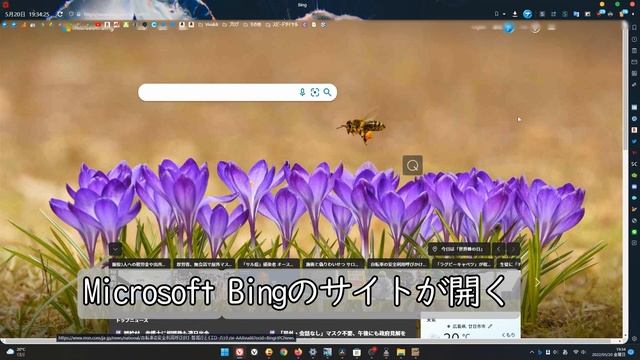This screenshot has height=360, width=640.
Task: Open the first news headline chip
Action: tap(140, 264)
